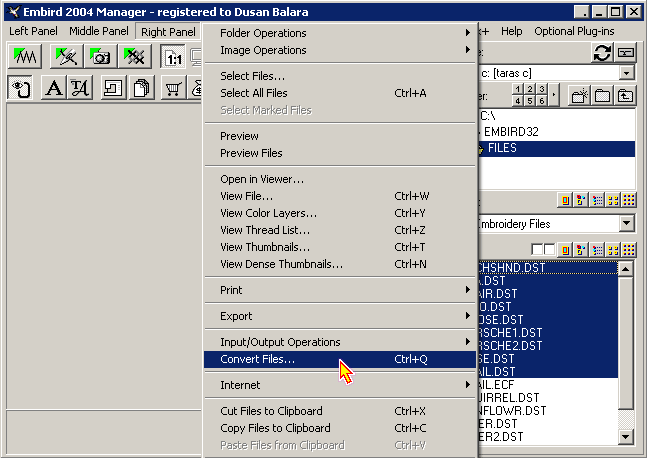647x458 pixels.
Task: Click the shopping cart icon
Action: tap(174, 89)
